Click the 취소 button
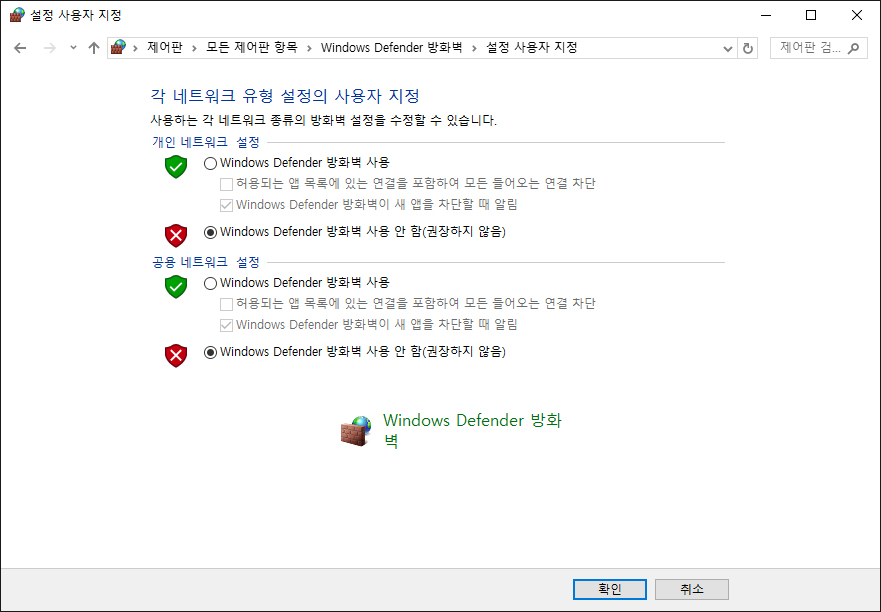881x612 pixels. [x=691, y=589]
